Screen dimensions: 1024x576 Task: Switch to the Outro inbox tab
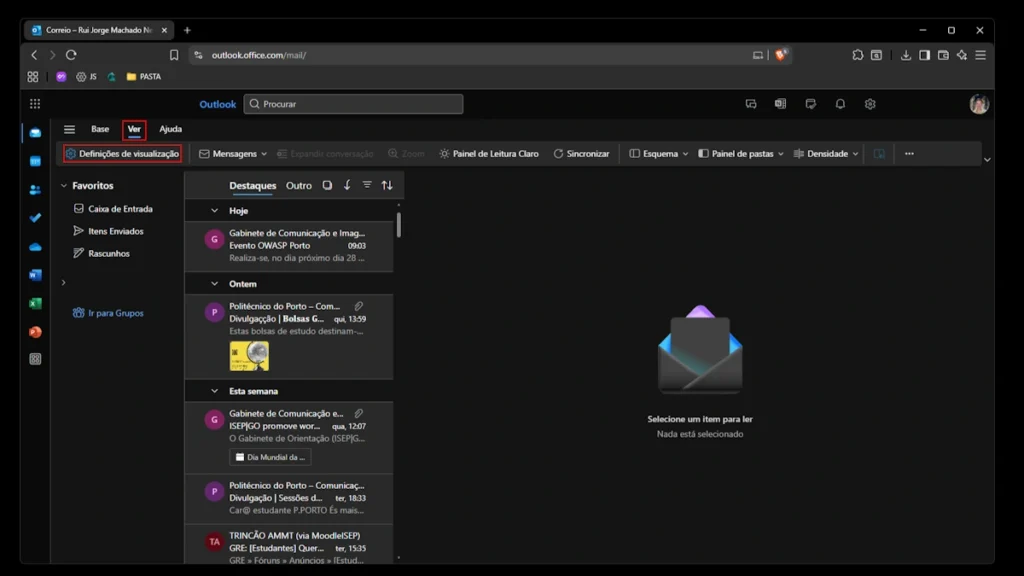tap(298, 185)
